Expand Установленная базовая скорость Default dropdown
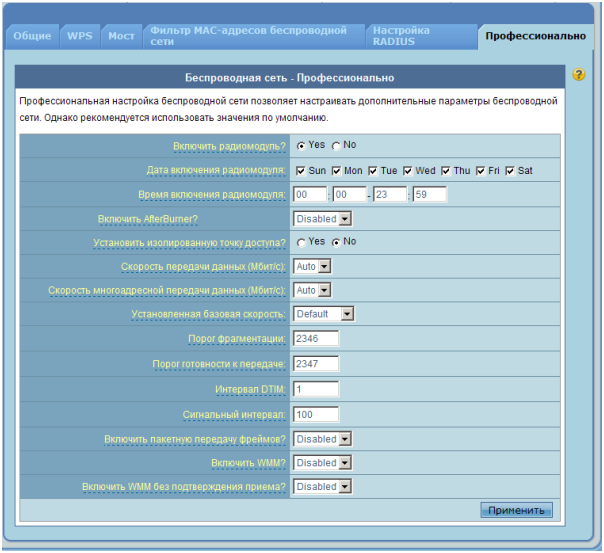Image resolution: width=604 pixels, height=553 pixels. 324,314
